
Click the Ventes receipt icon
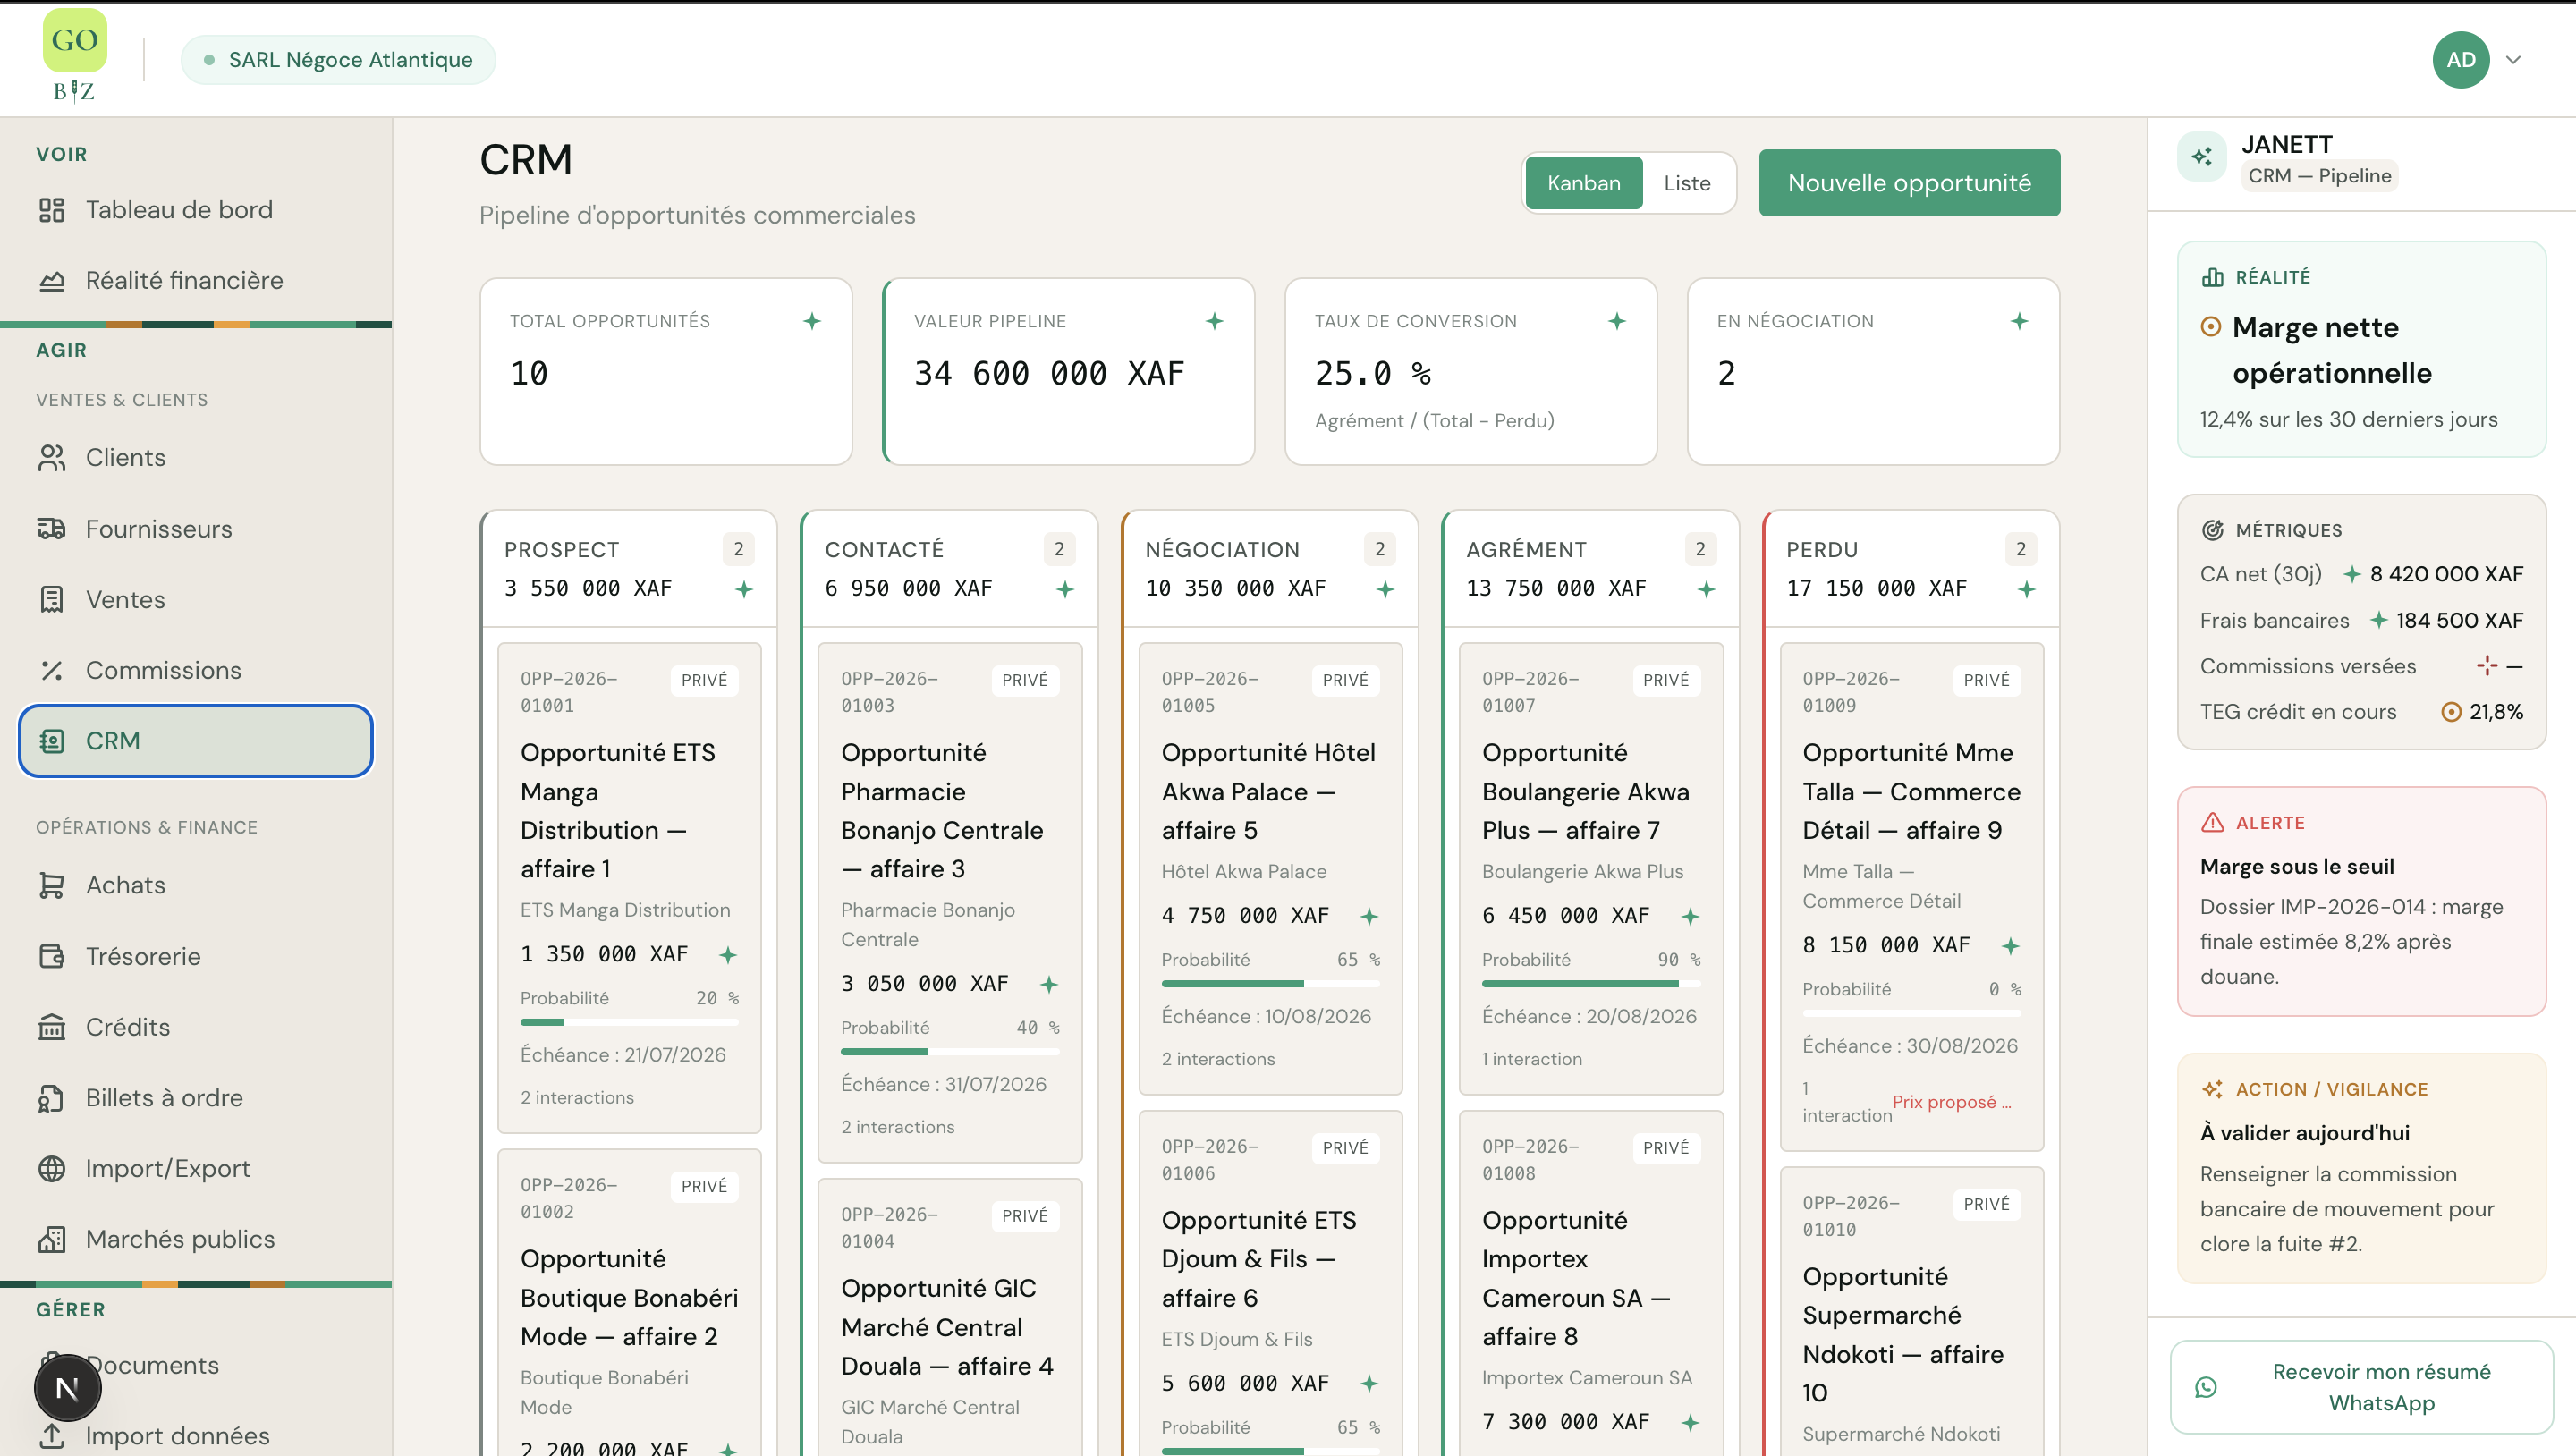pos(51,600)
